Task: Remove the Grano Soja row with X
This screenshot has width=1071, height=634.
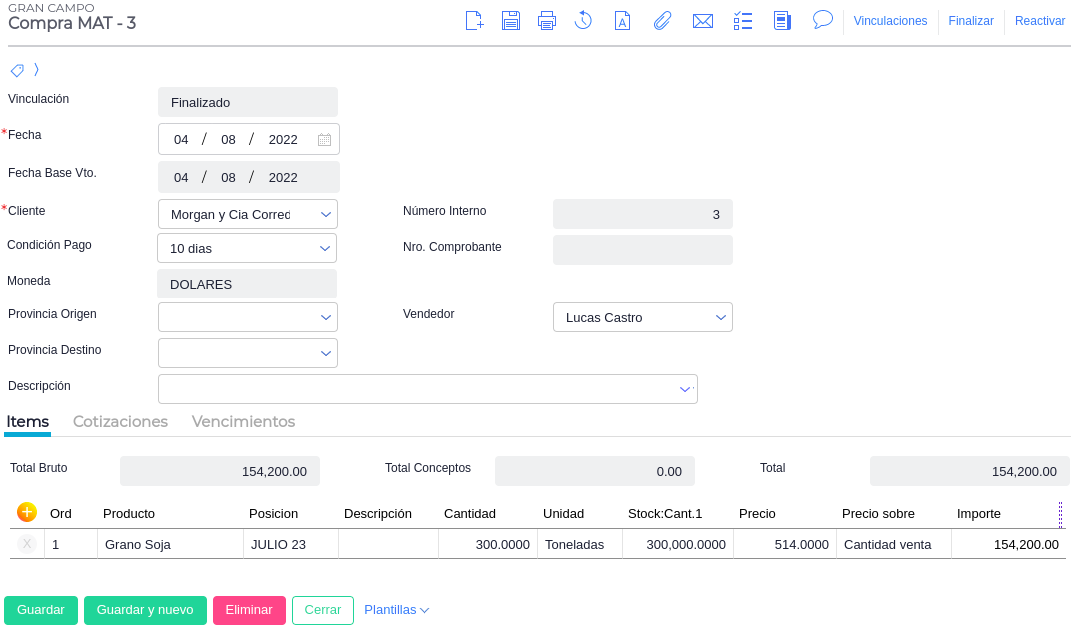Action: click(27, 544)
